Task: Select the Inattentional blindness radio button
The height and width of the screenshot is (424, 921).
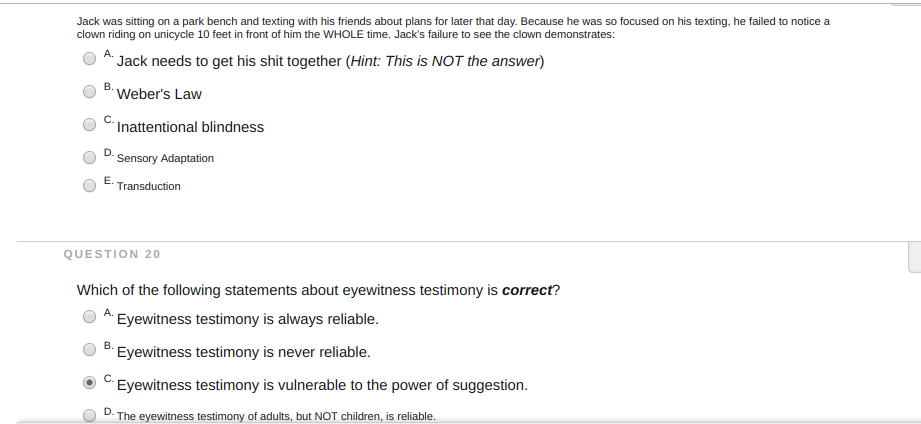Action: 89,124
